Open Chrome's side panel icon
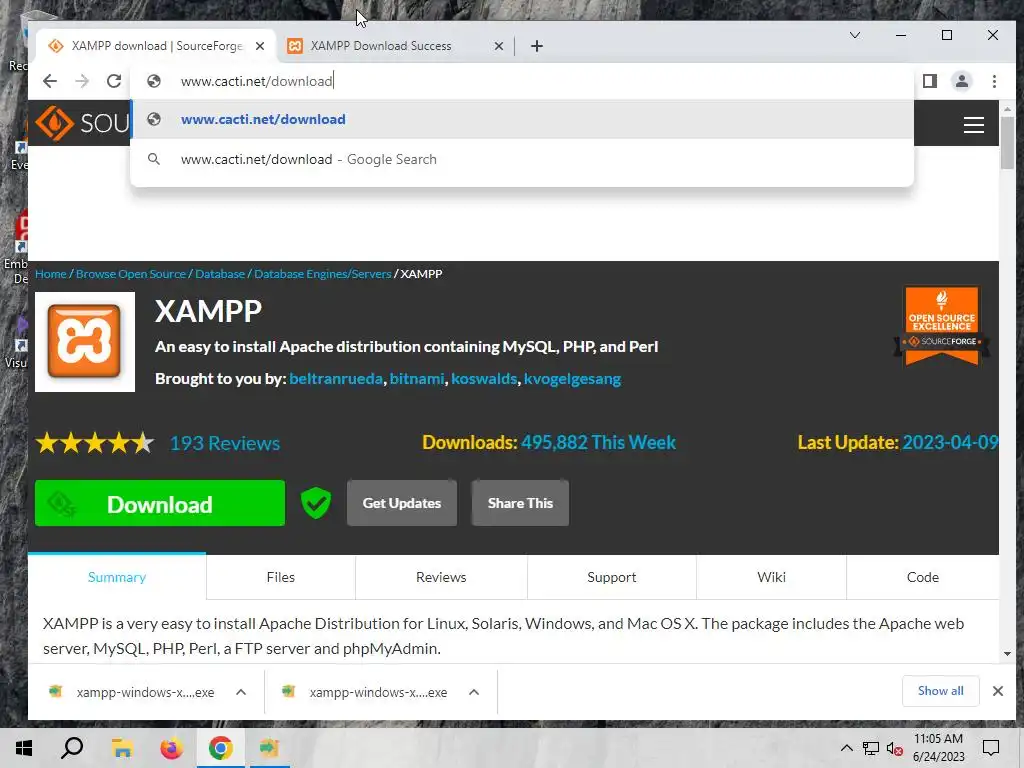Image resolution: width=1024 pixels, height=768 pixels. (930, 81)
